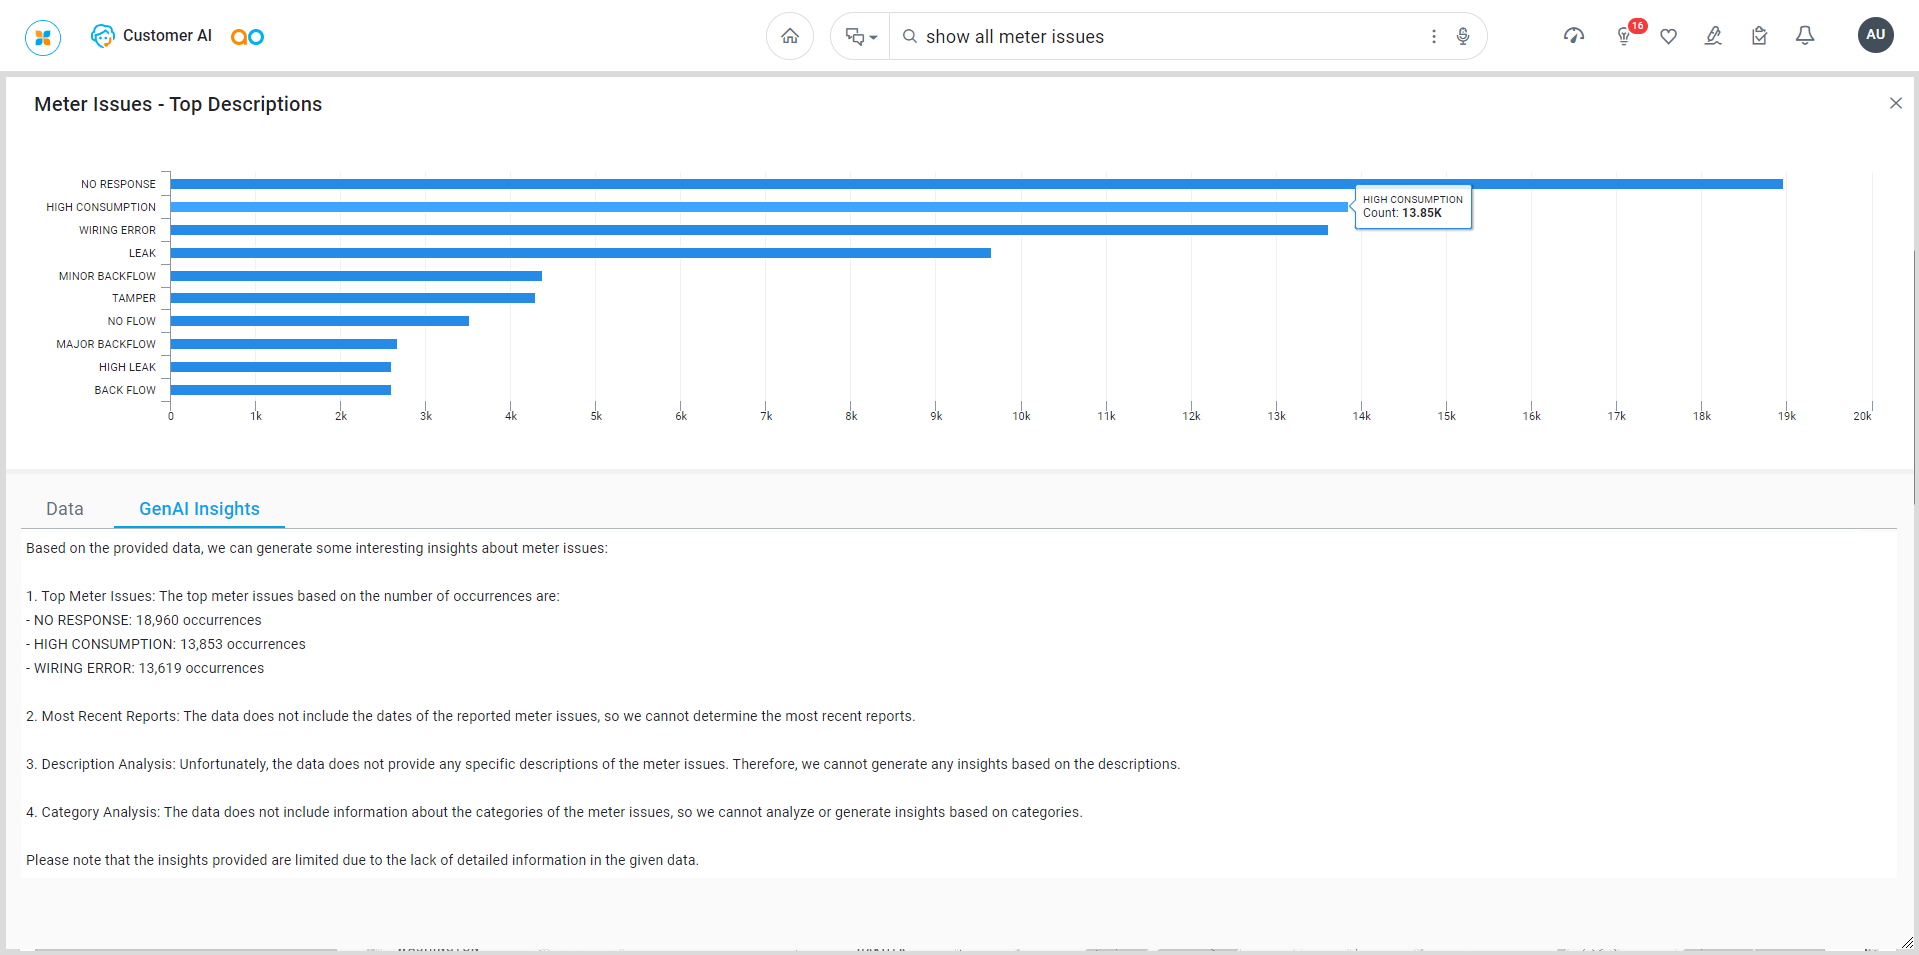
Task: Open the notifications bell
Action: [1805, 36]
